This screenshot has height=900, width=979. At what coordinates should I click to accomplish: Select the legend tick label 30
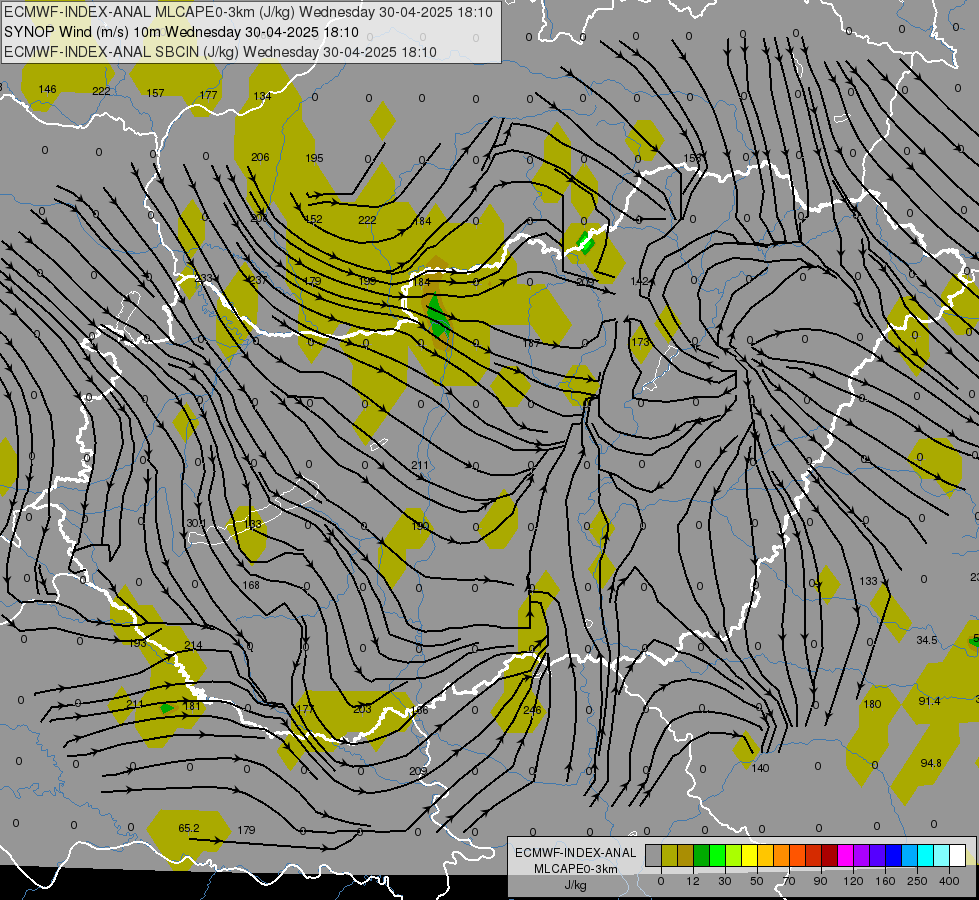click(x=725, y=881)
